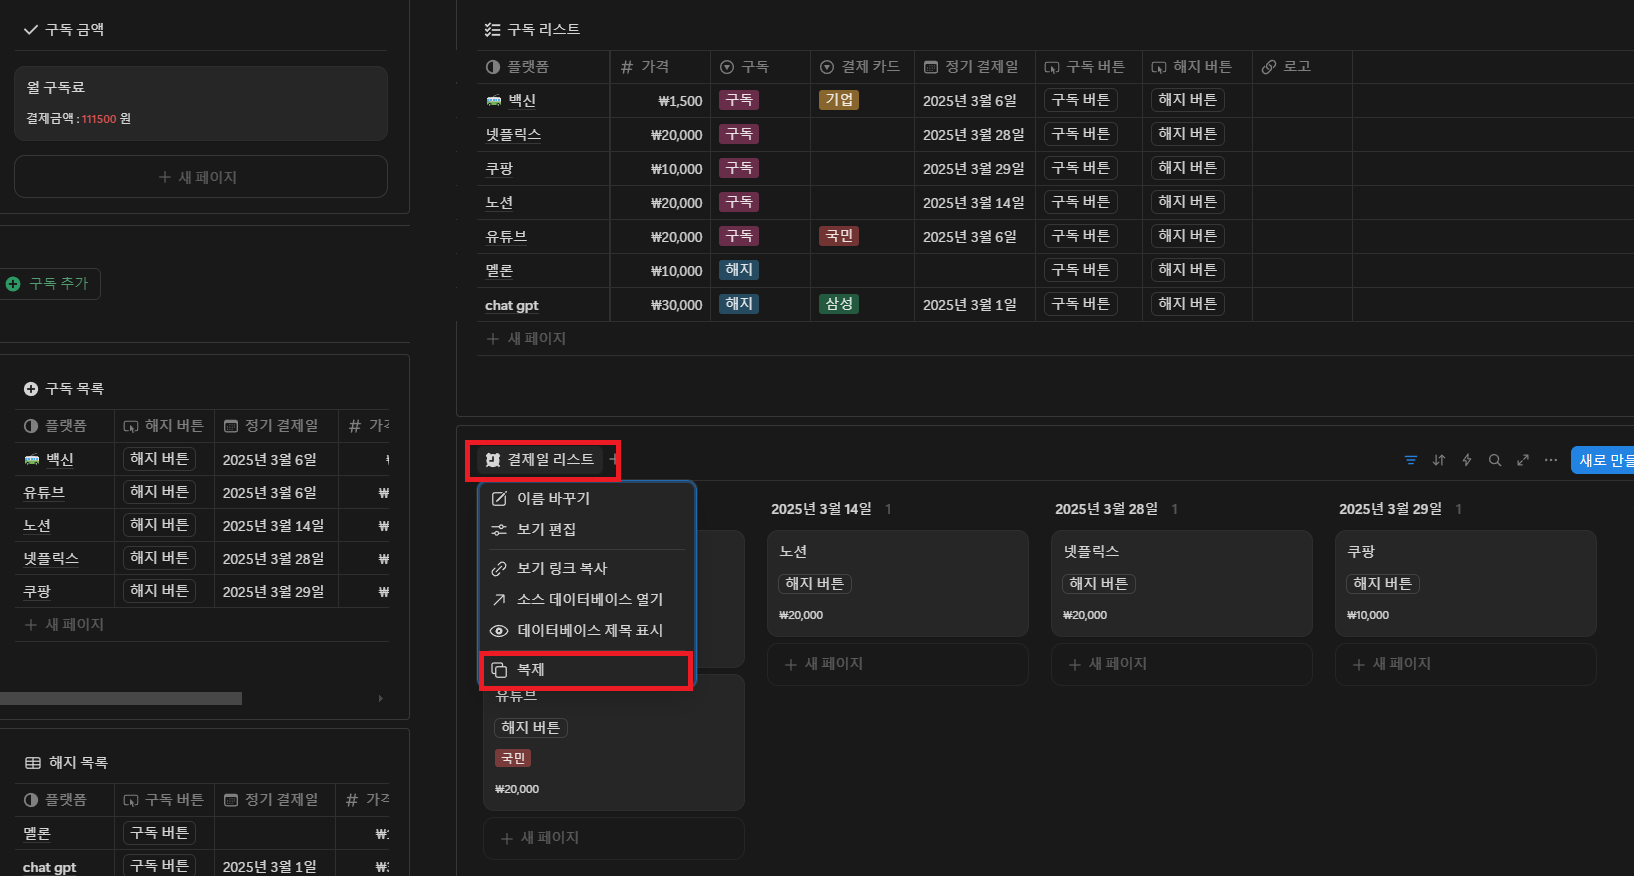Click 2025년 3월 29일 board group header
Image resolution: width=1634 pixels, height=876 pixels.
pyautogui.click(x=1390, y=509)
